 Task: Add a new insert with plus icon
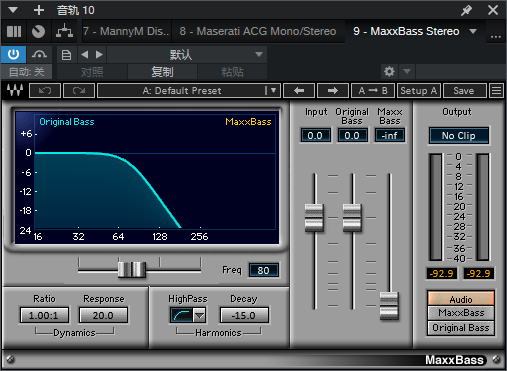[39, 10]
